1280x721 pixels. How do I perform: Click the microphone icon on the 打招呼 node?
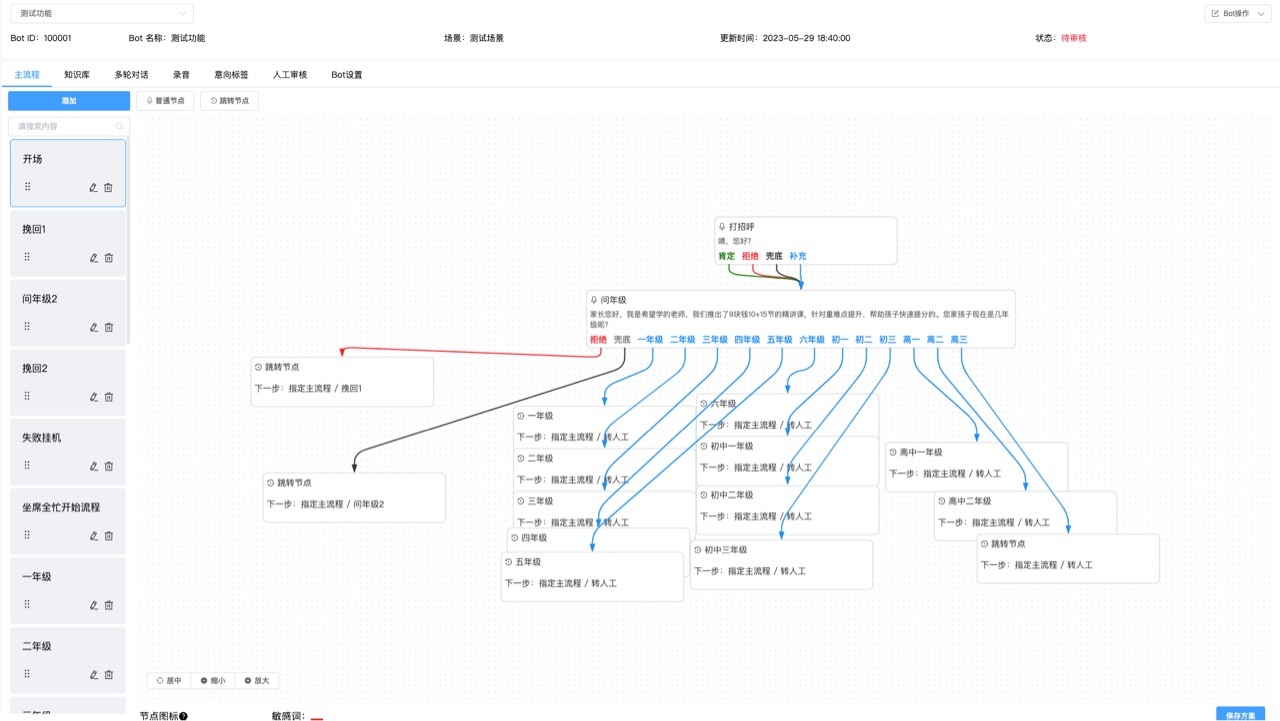pyautogui.click(x=722, y=227)
